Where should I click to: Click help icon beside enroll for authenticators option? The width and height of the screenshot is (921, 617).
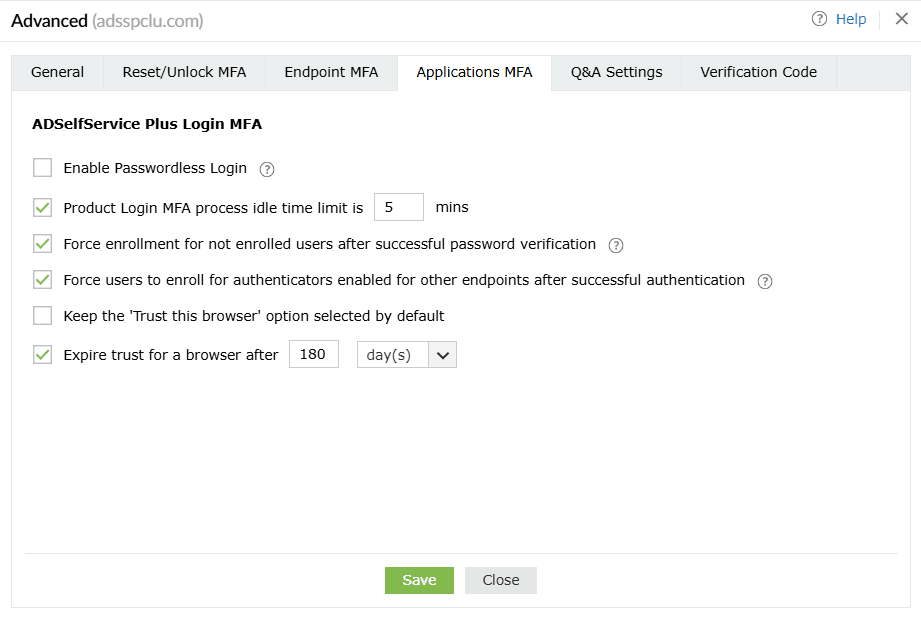(765, 281)
